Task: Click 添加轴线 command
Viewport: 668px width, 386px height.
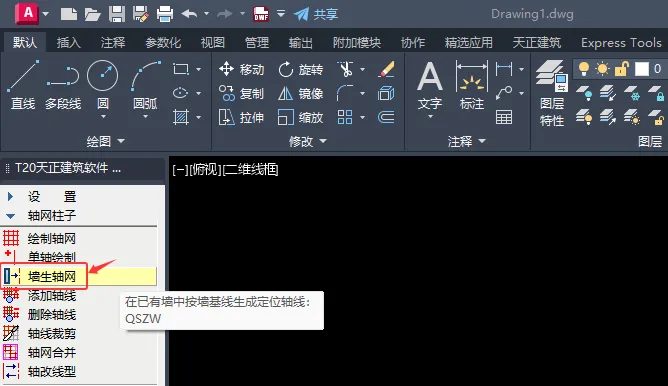Action: [52, 295]
